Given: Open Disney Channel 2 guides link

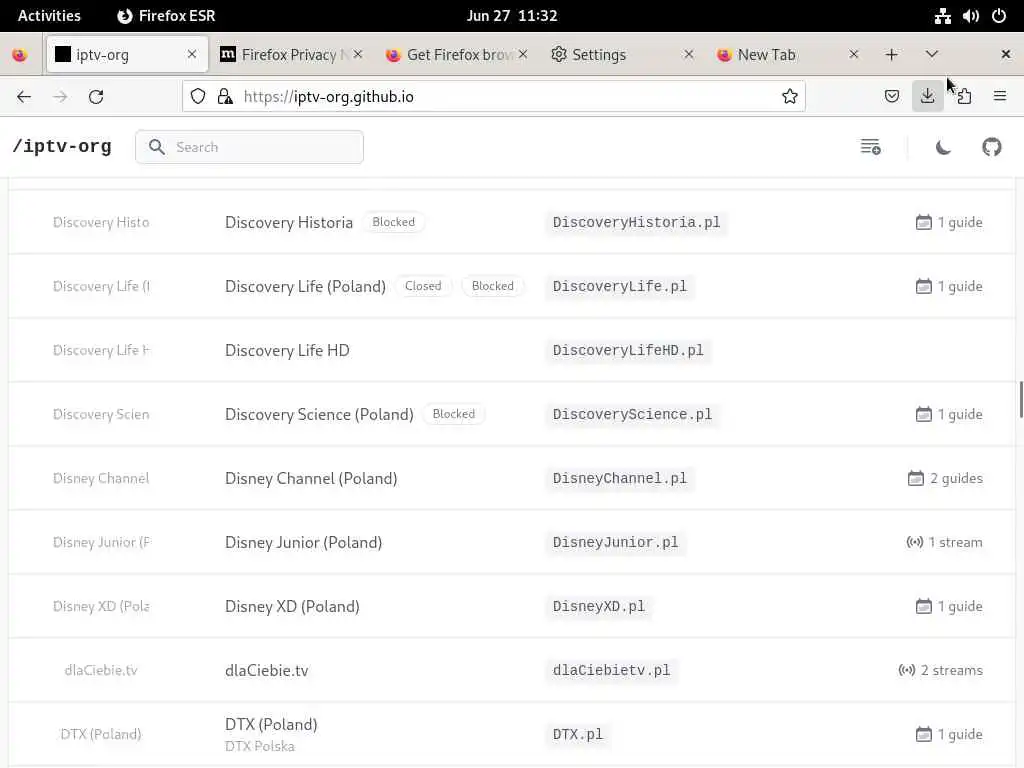Looking at the screenshot, I should [x=945, y=478].
